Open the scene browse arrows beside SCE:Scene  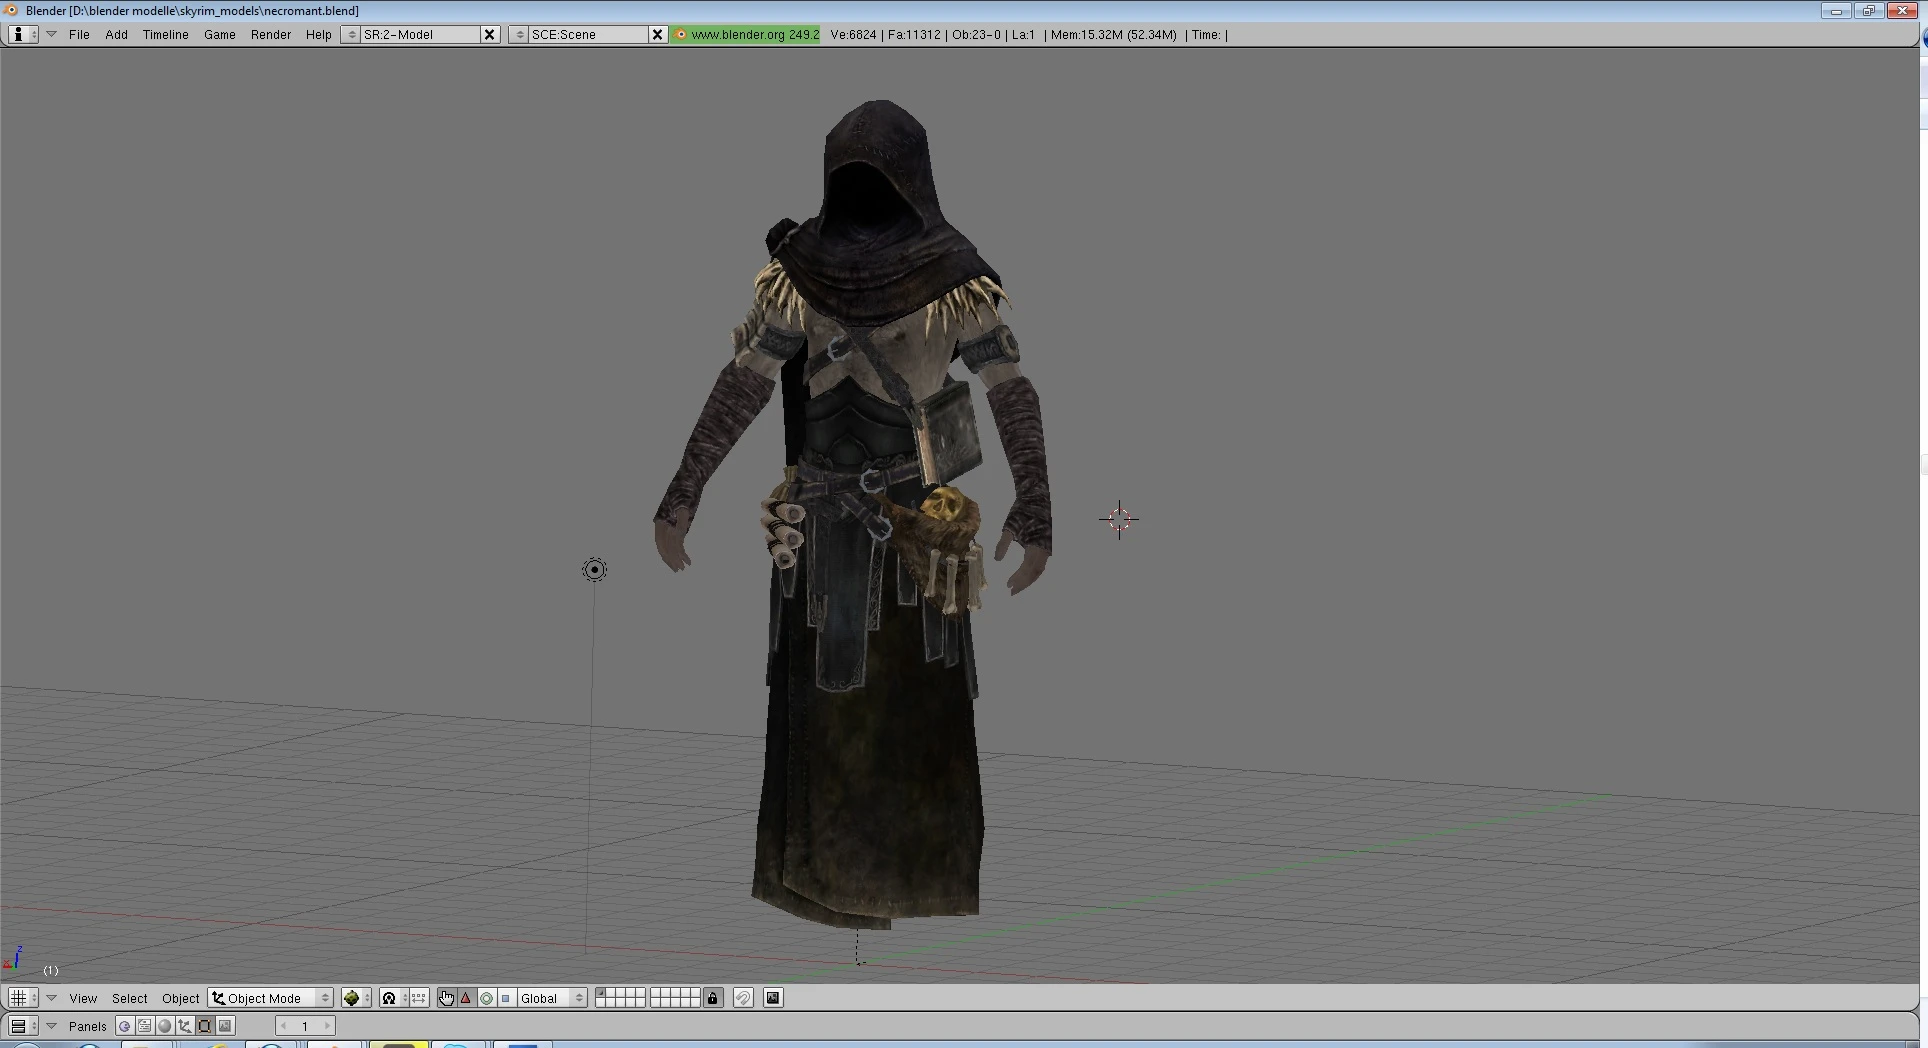click(x=519, y=34)
